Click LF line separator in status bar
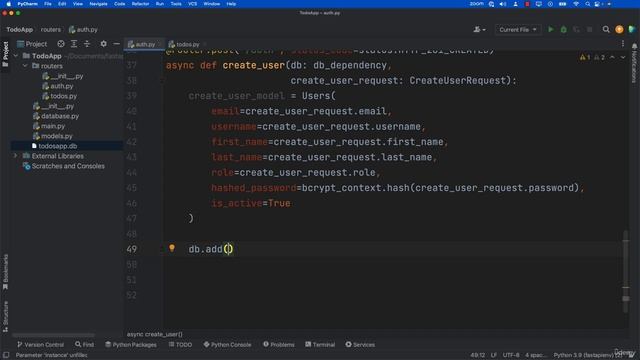This screenshot has height=360, width=640. (493, 355)
